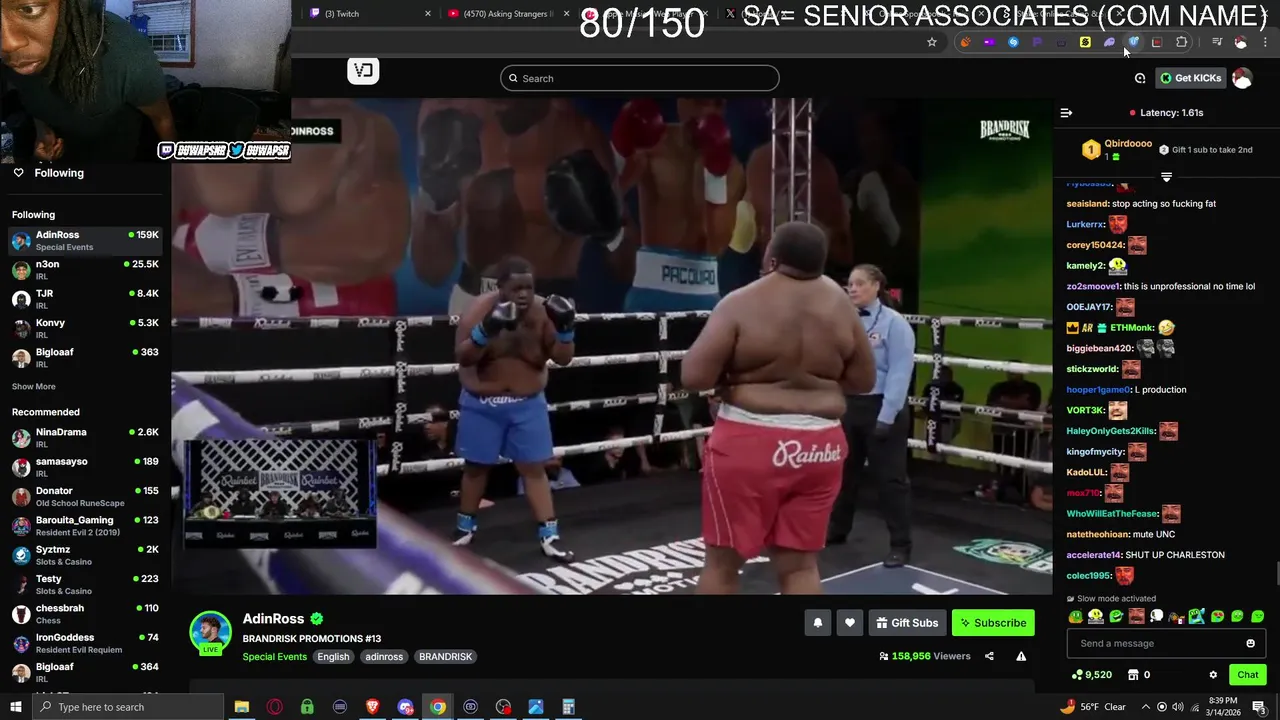Click the taskbar Type here to search box
Viewport: 1280px width, 720px height.
128,707
